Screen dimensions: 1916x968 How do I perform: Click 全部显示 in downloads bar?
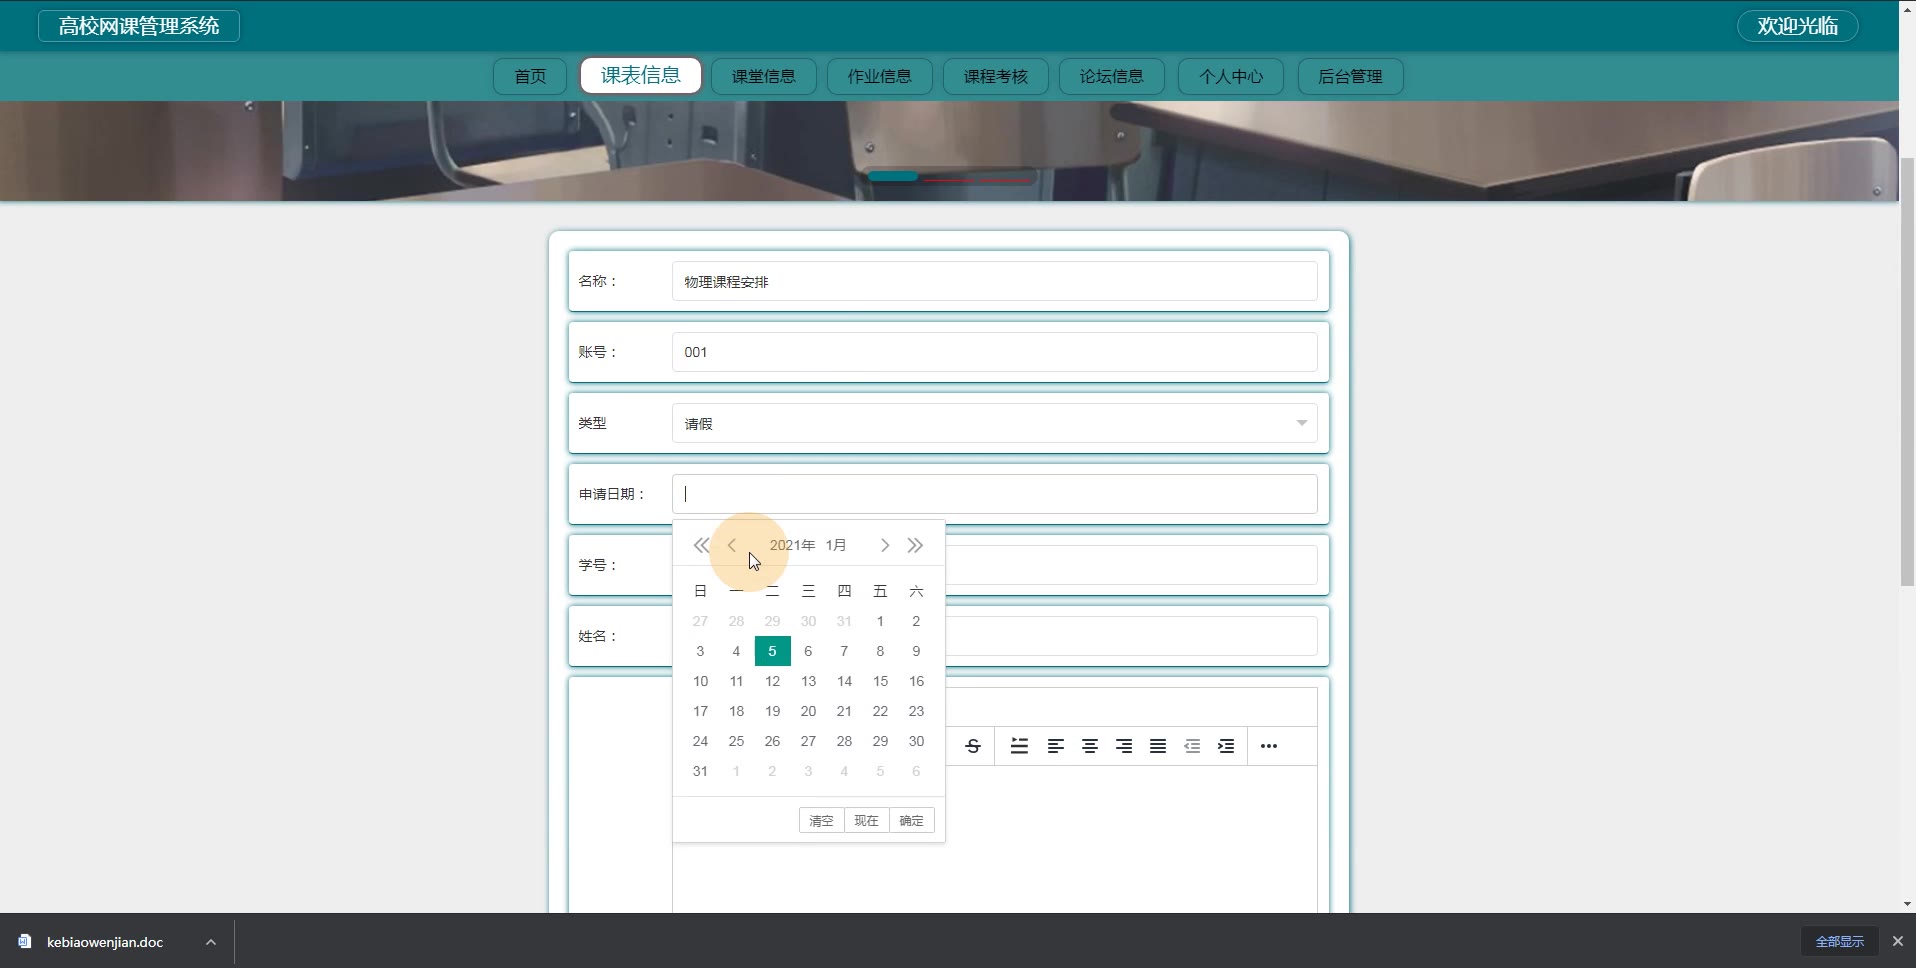point(1840,941)
